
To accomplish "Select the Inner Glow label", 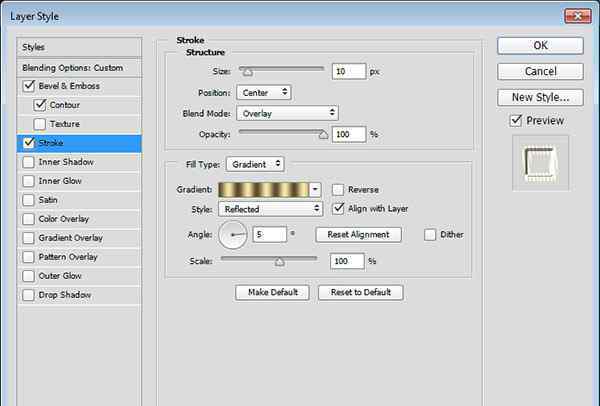I will coord(60,181).
